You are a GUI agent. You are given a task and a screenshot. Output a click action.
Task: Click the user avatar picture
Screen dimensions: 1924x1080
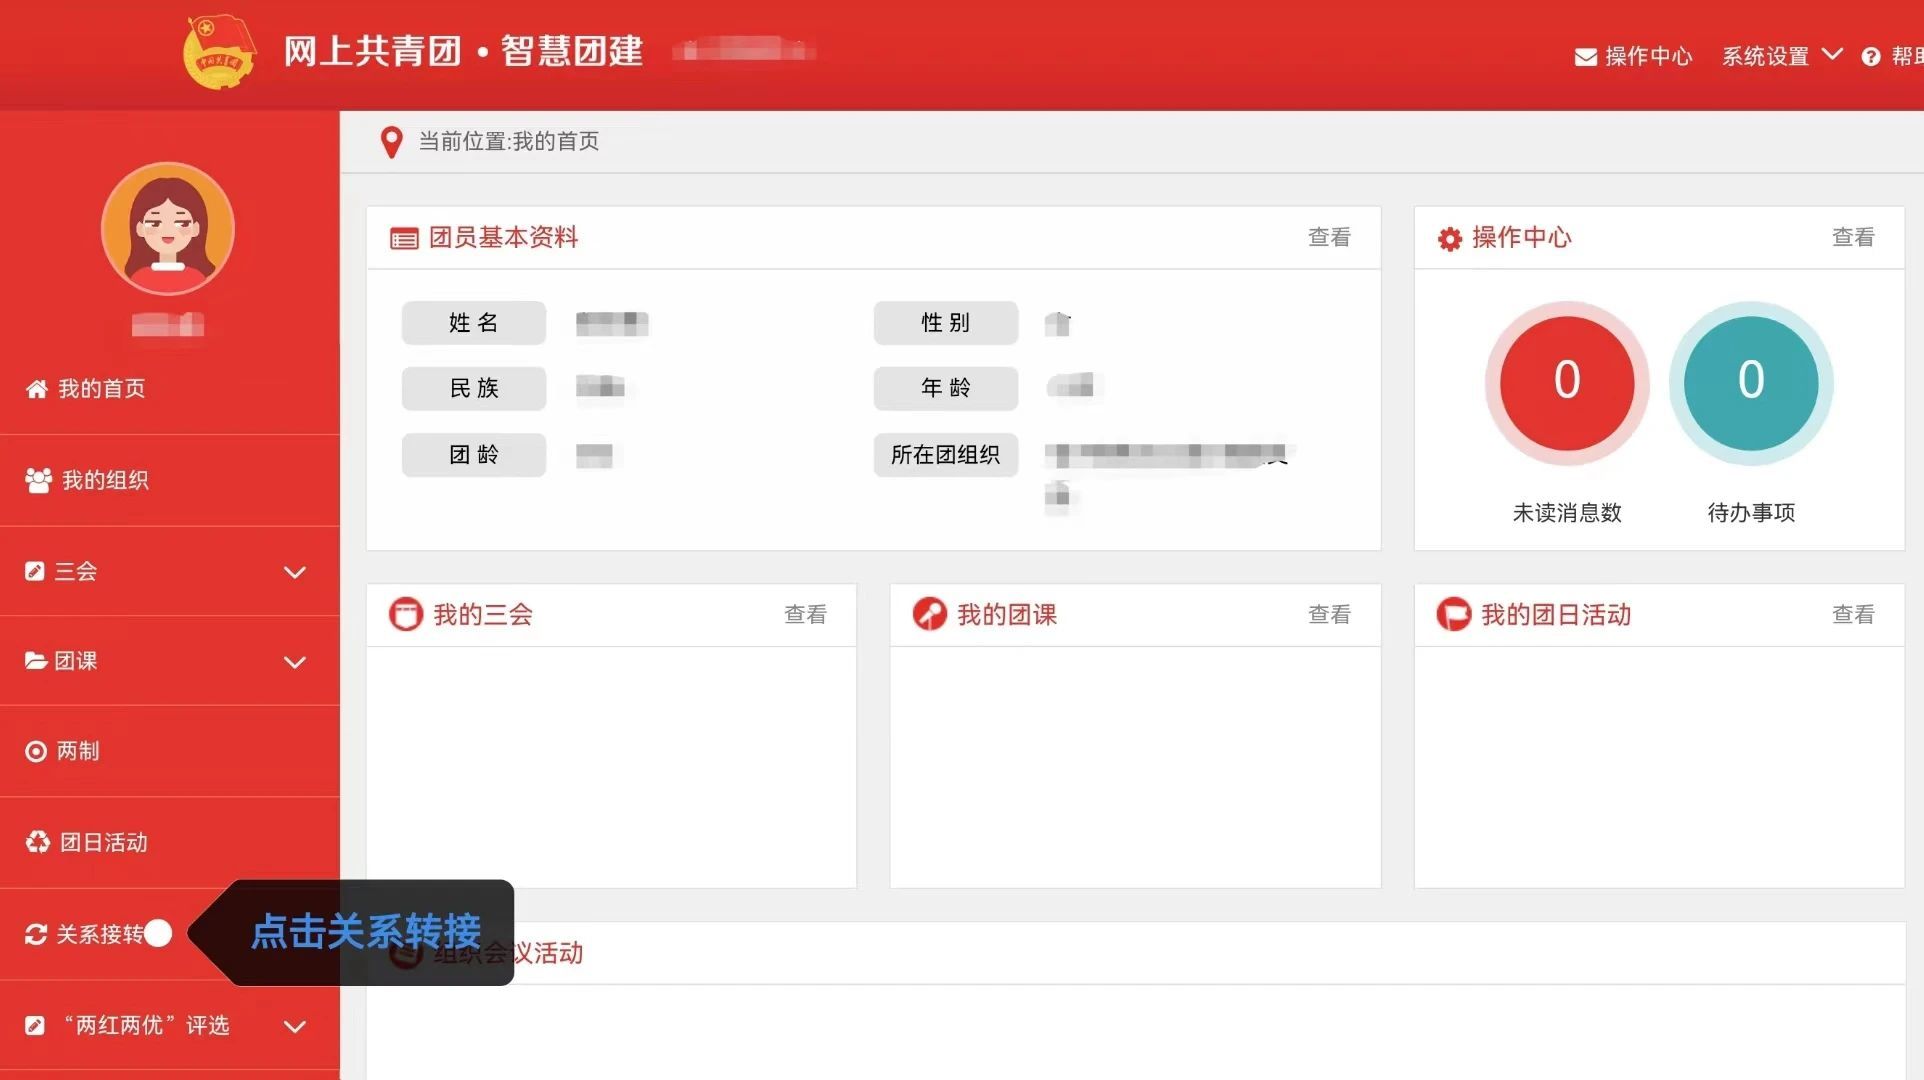(x=168, y=229)
